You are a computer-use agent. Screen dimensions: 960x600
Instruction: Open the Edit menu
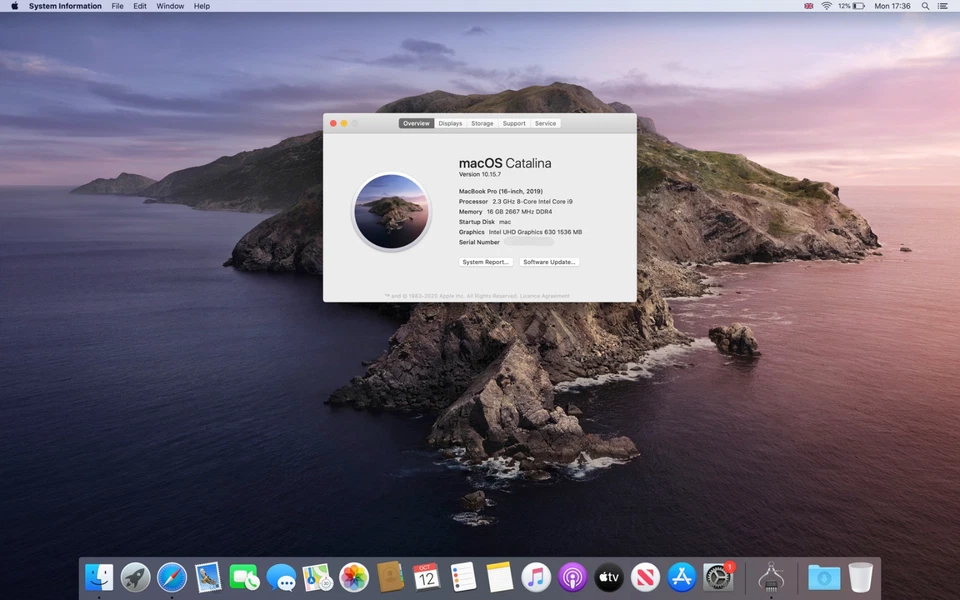click(140, 6)
